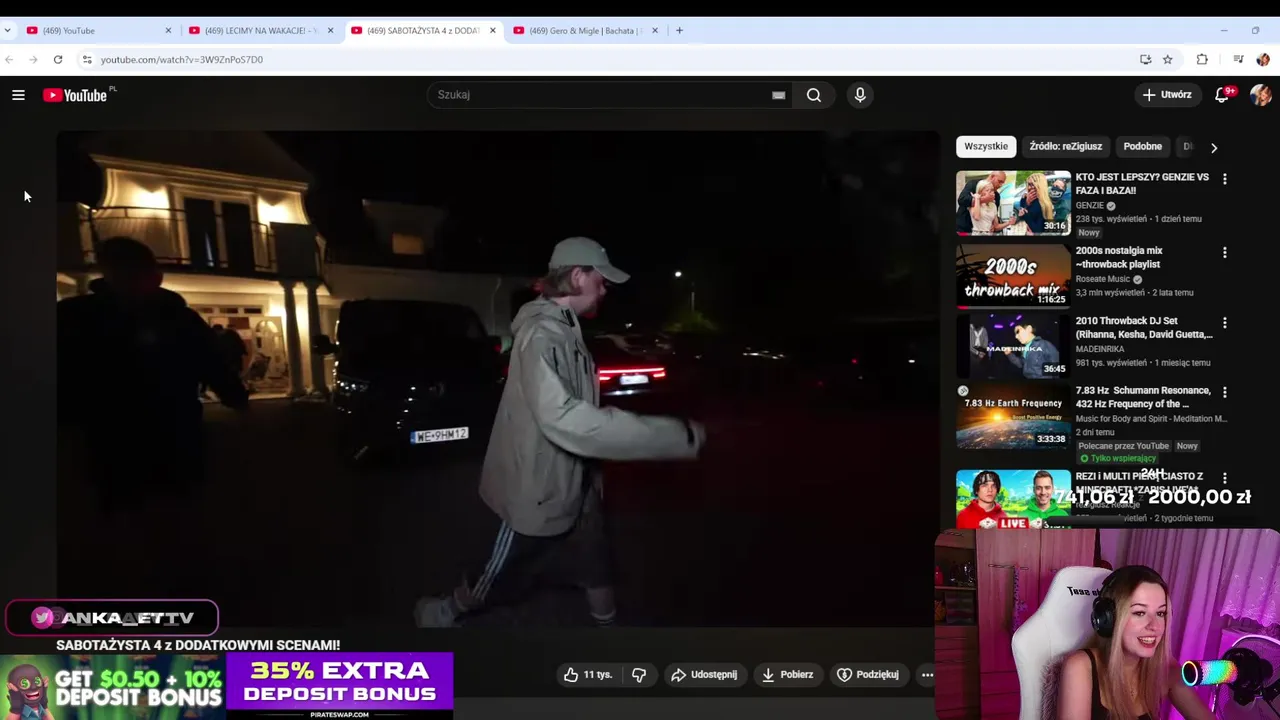
Task: Switch to the first YouTube tab
Action: (96, 31)
